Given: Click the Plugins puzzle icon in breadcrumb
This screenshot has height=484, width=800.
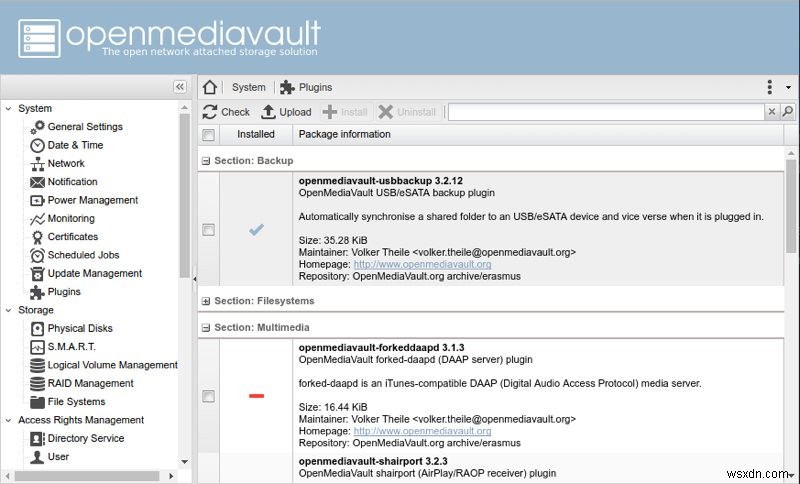Looking at the screenshot, I should pyautogui.click(x=287, y=87).
